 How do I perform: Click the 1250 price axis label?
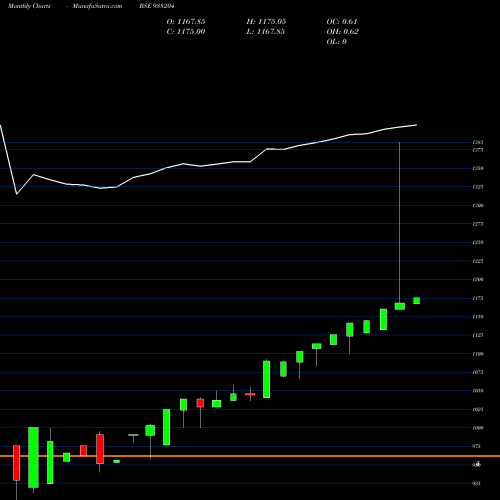click(478, 242)
